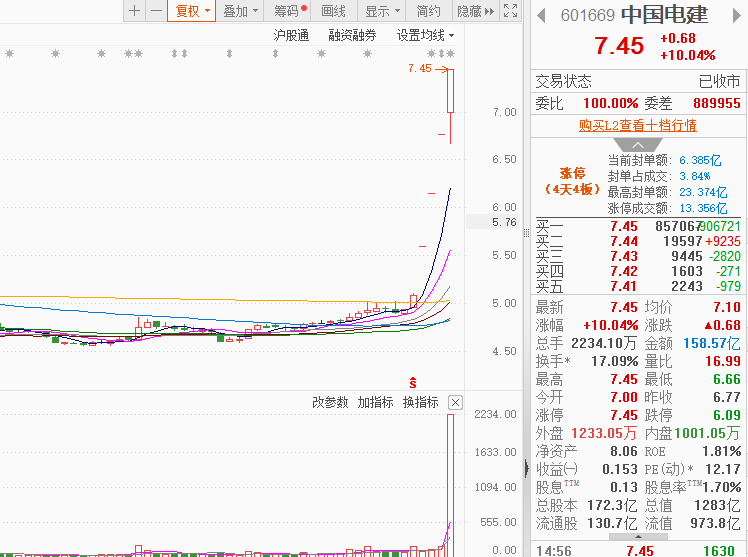Click the red S marker on chart

(413, 382)
